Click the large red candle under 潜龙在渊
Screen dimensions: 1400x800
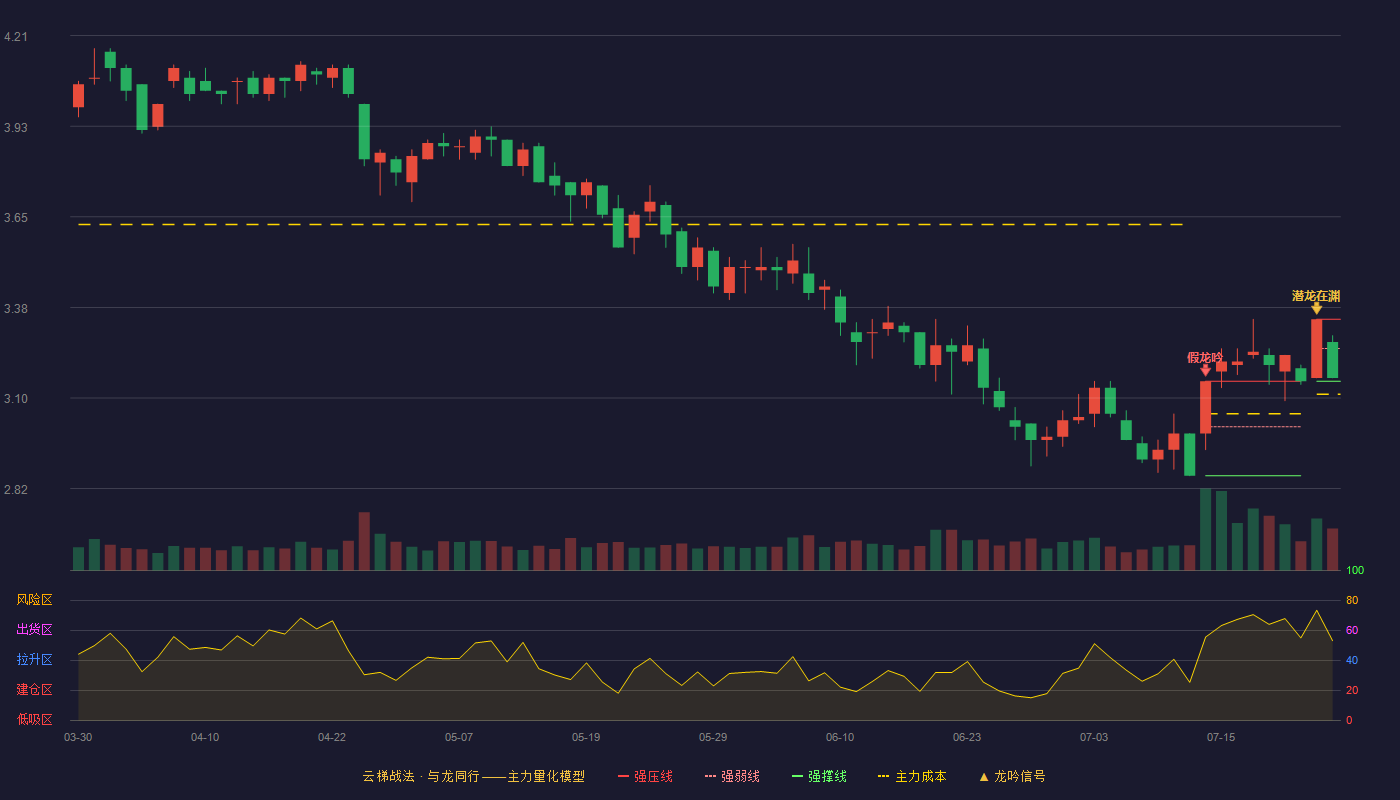click(1316, 348)
